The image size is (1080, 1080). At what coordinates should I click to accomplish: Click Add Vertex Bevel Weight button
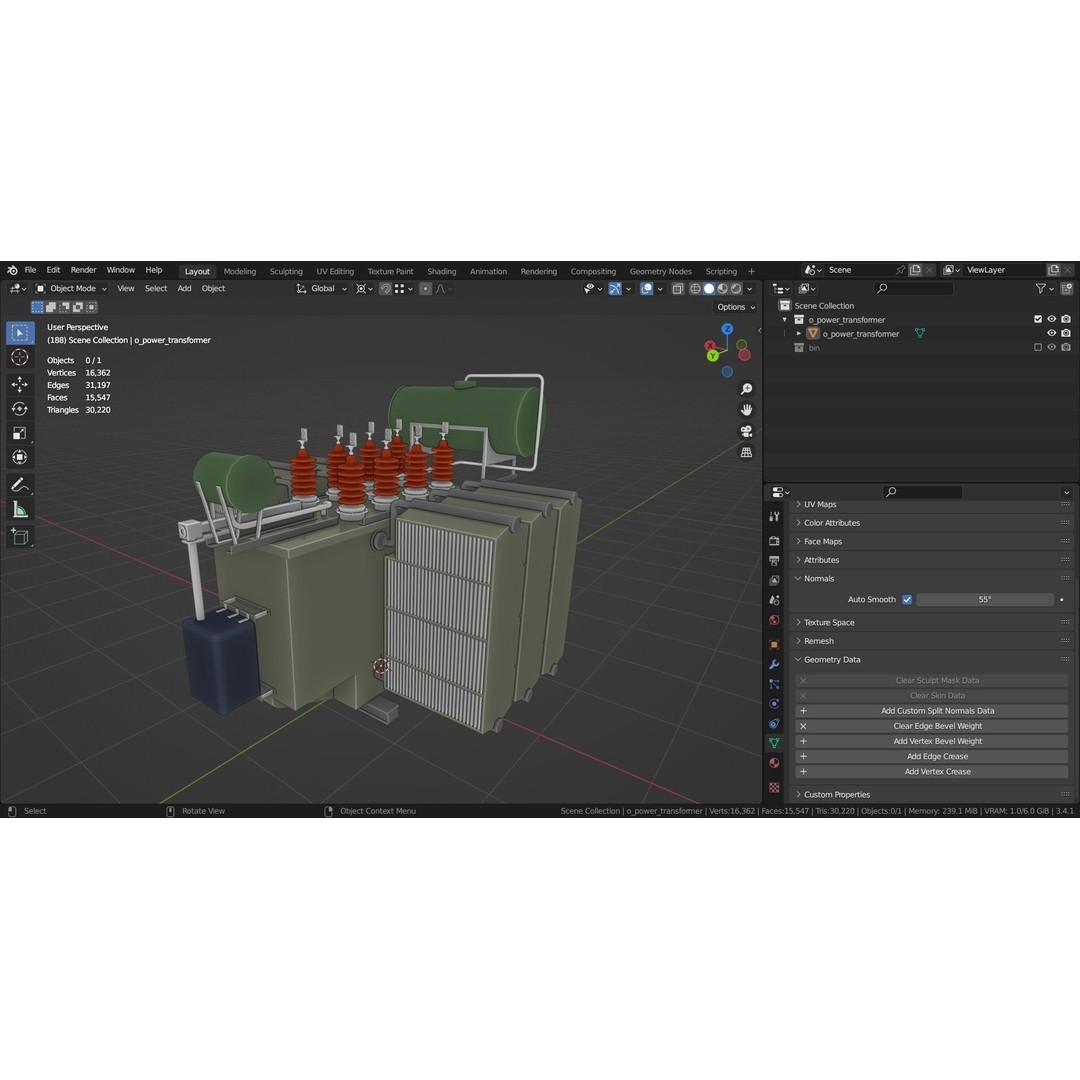point(931,742)
